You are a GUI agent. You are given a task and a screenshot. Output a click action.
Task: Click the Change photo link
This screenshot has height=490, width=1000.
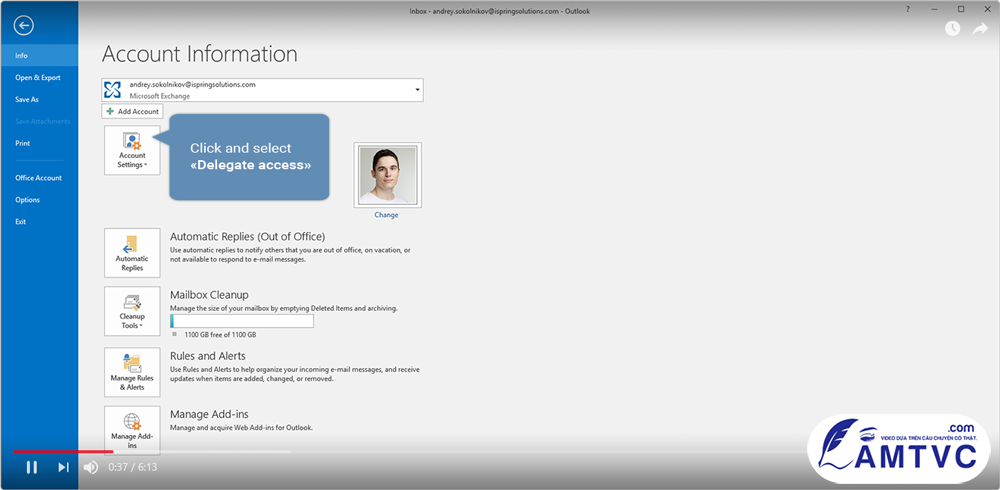[386, 215]
